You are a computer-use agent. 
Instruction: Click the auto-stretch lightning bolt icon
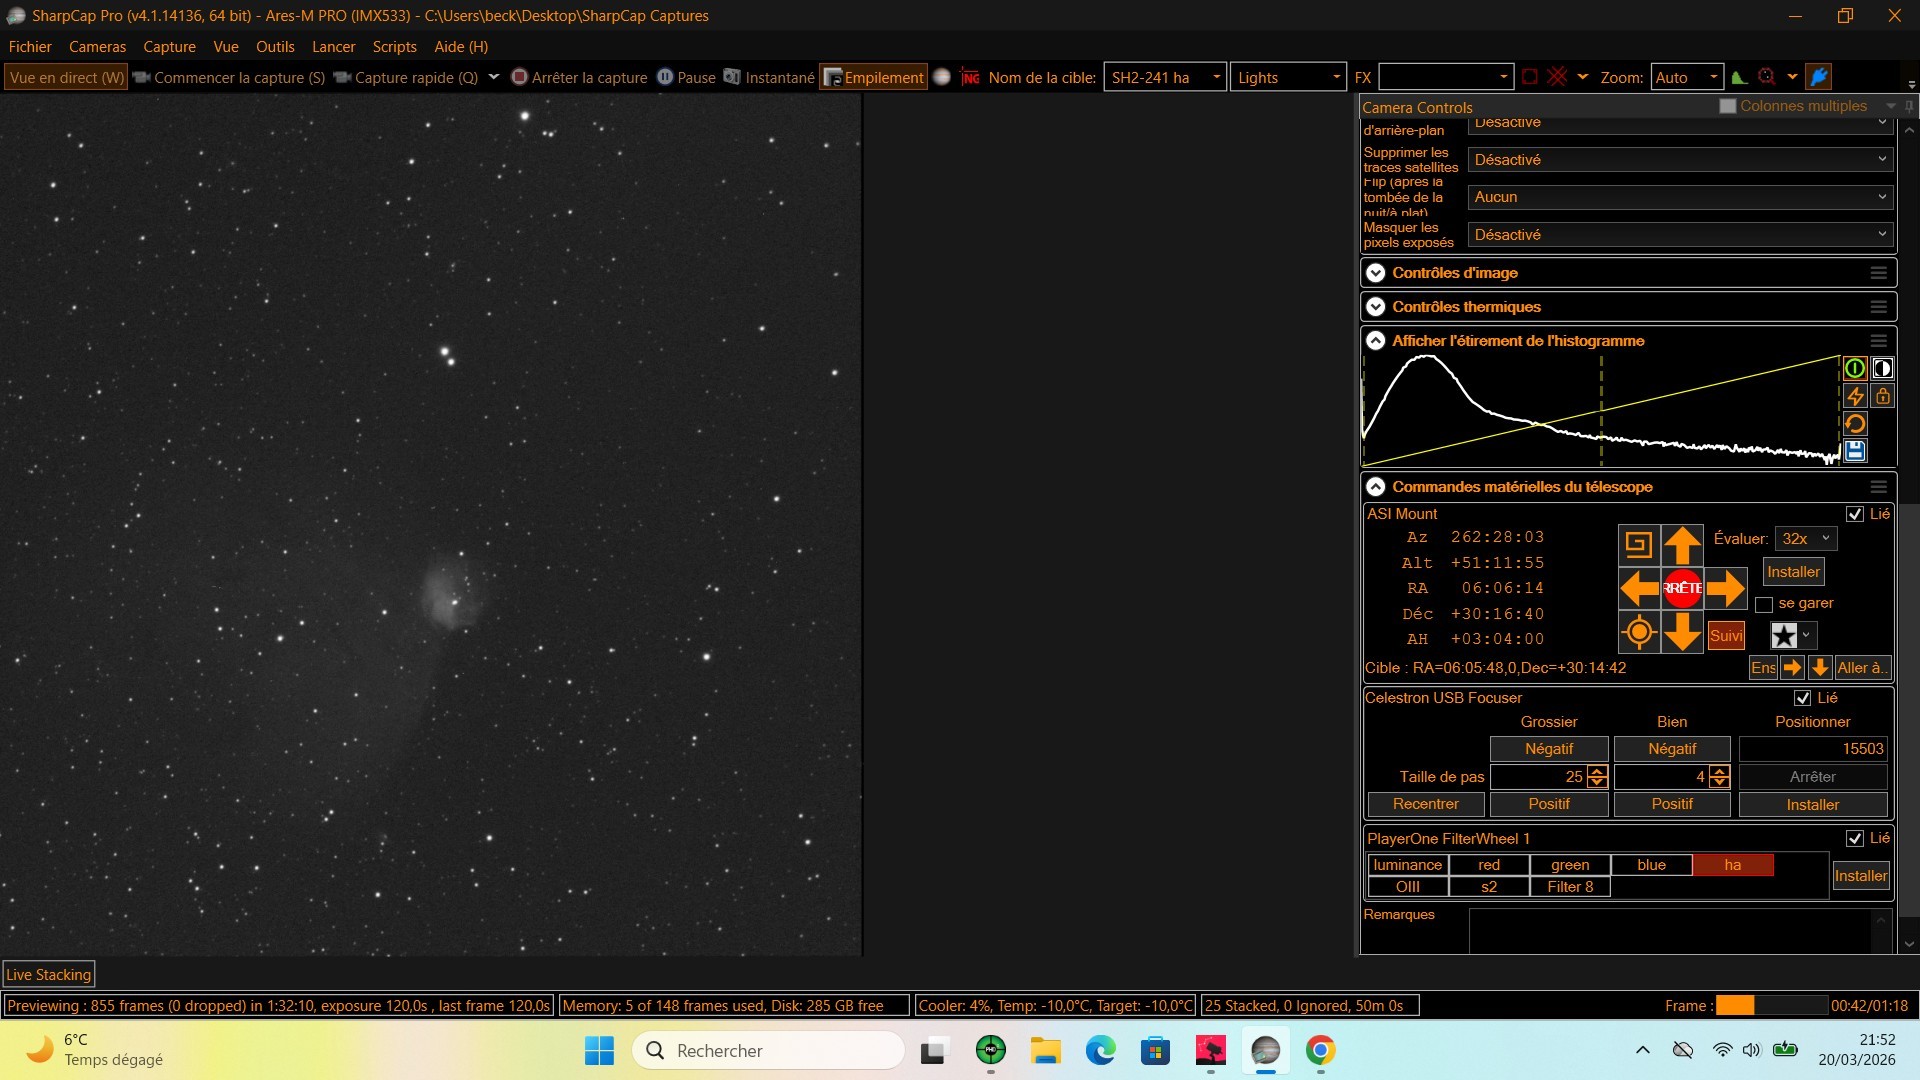coord(1855,397)
